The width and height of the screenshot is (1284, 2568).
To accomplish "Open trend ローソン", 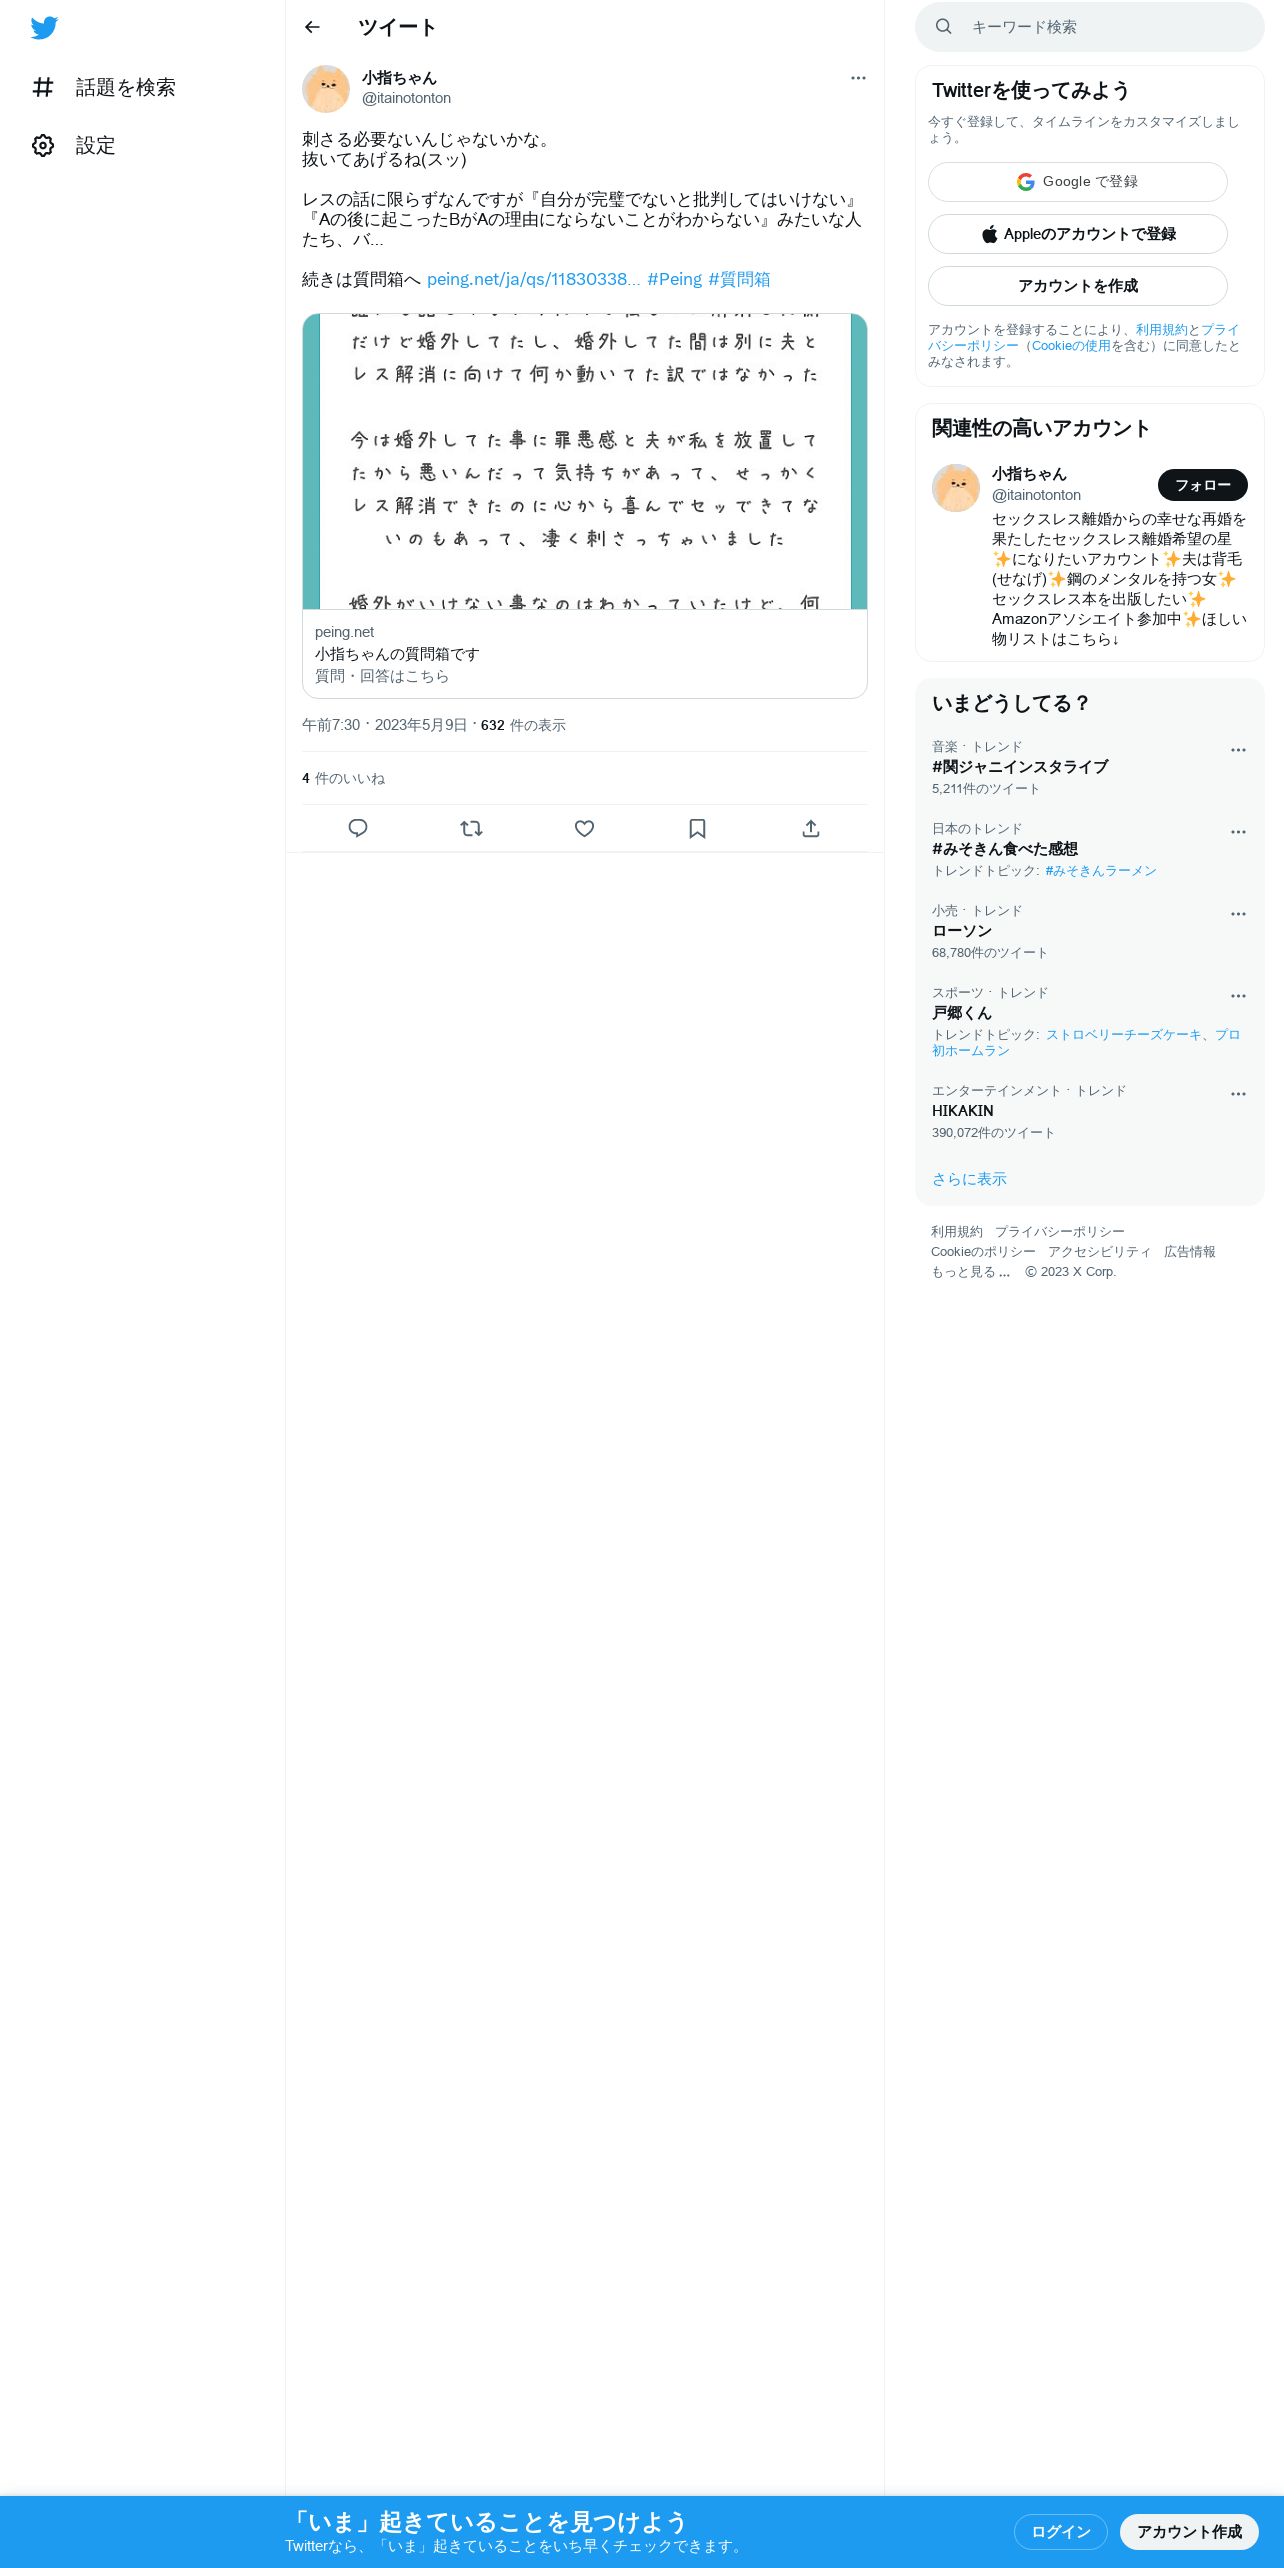I will click(962, 931).
